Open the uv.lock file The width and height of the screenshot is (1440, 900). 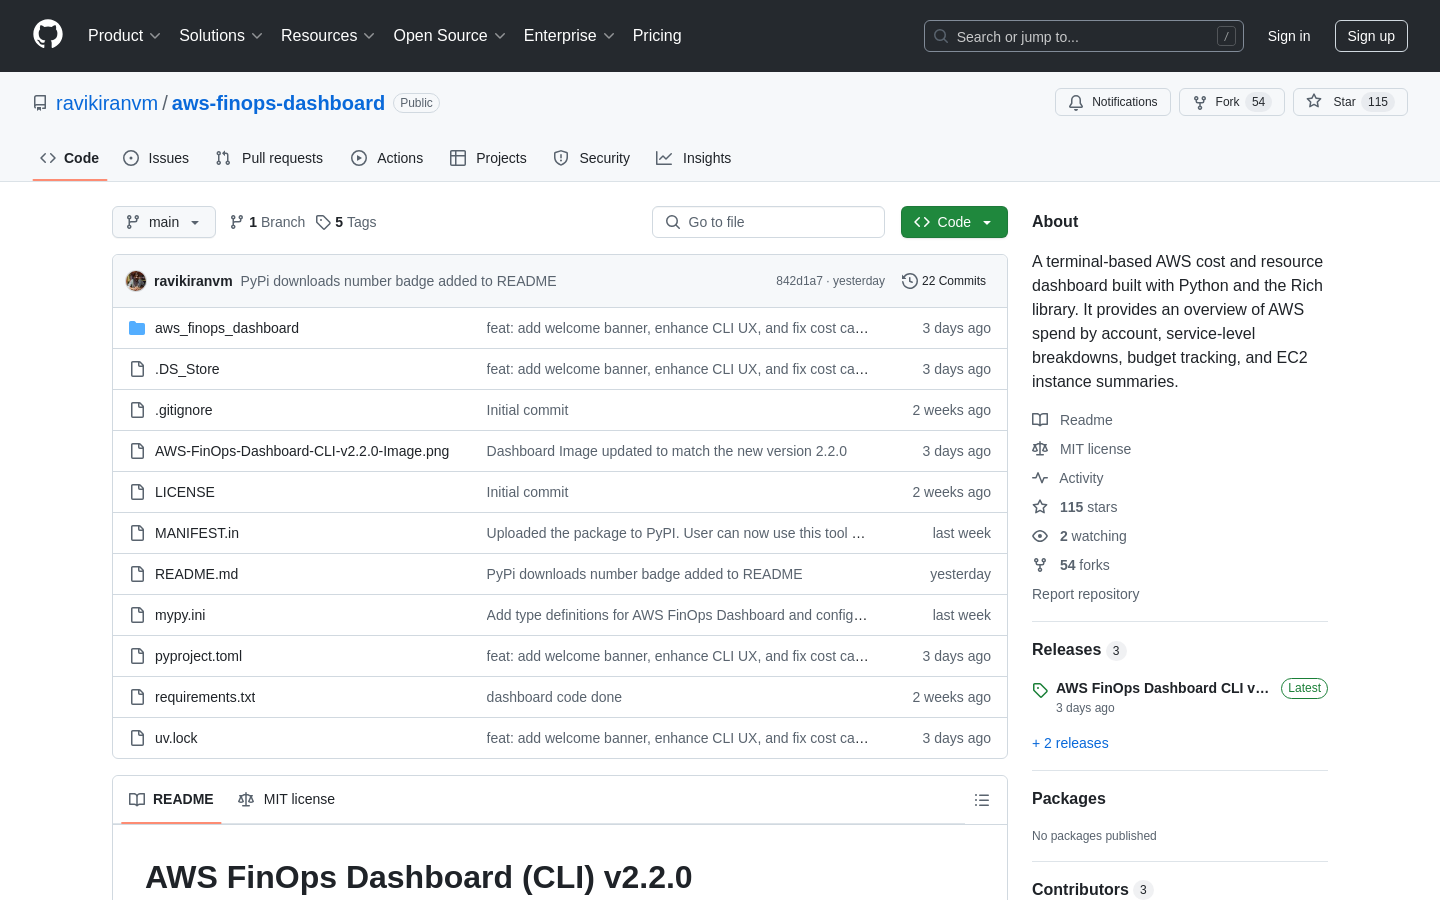(176, 738)
